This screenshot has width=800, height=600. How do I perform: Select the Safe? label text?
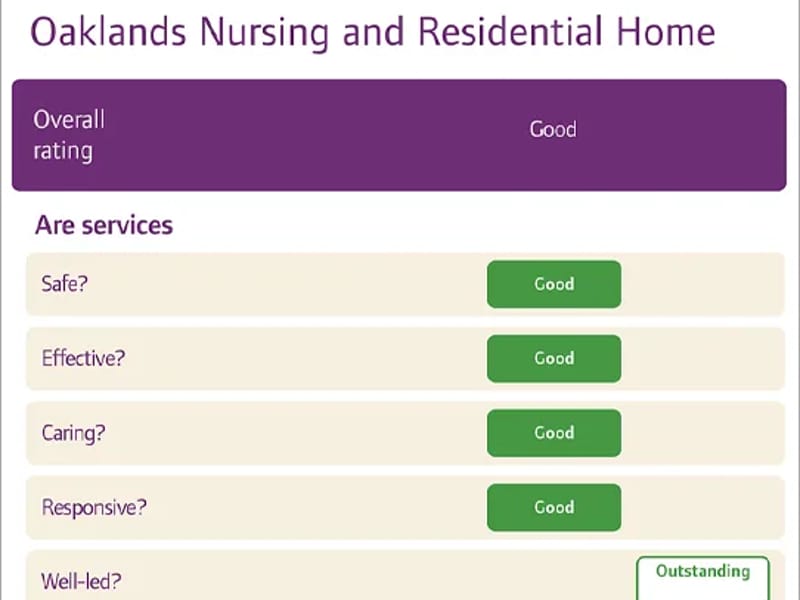[x=65, y=284]
